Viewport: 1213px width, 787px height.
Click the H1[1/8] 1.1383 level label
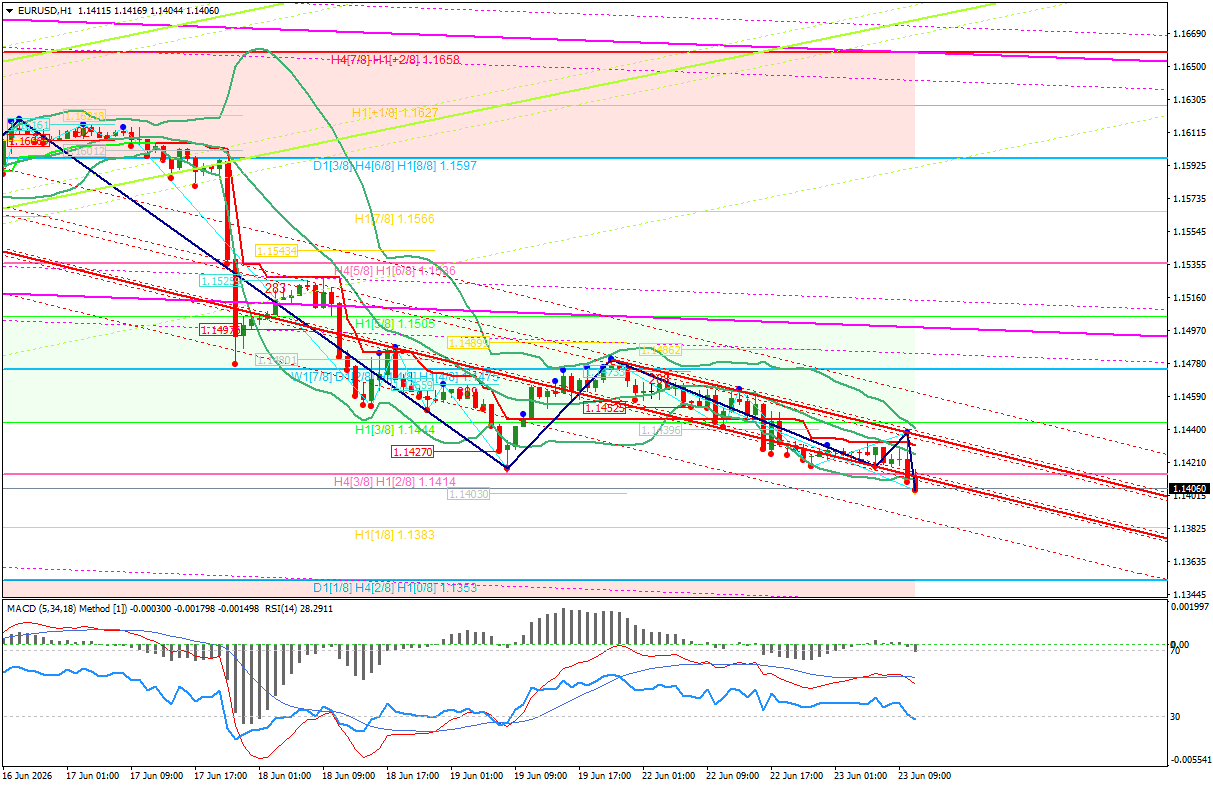395,535
